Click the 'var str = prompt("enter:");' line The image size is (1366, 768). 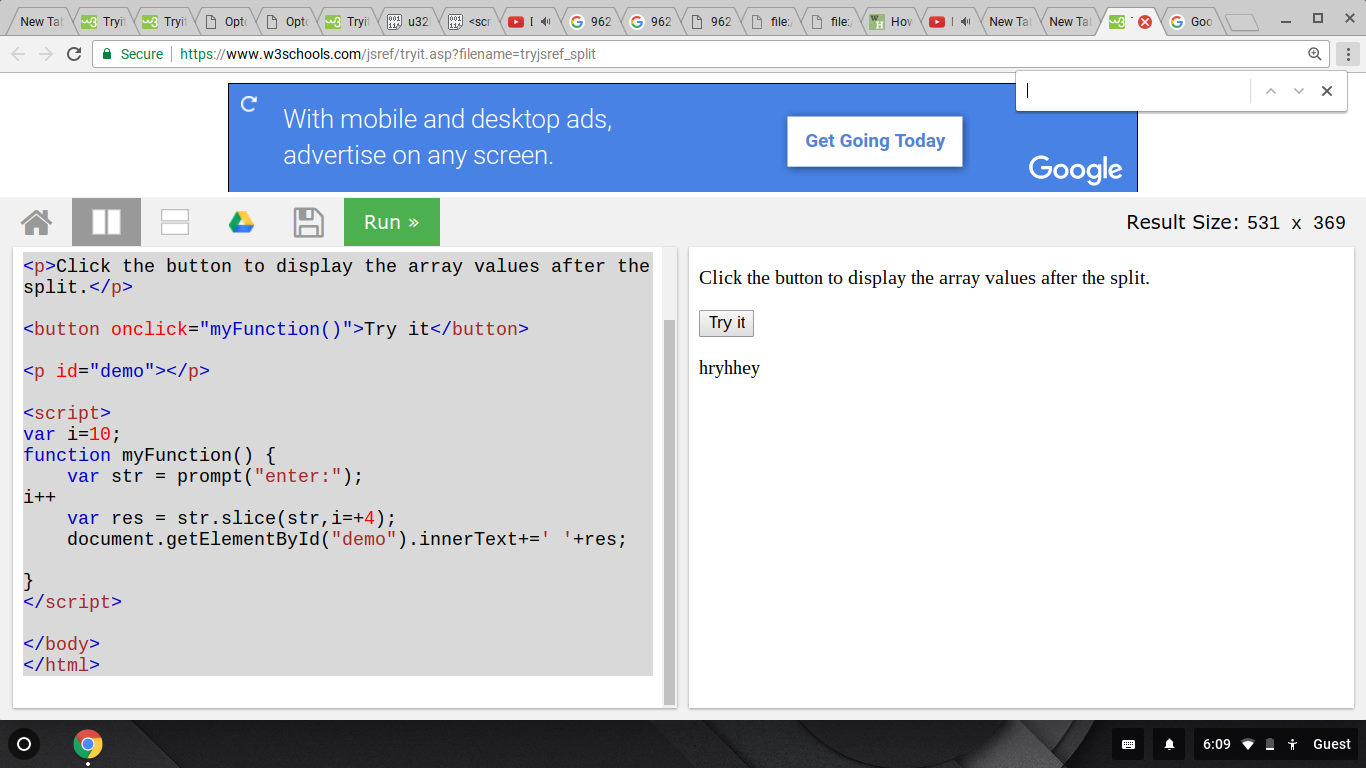pos(215,476)
